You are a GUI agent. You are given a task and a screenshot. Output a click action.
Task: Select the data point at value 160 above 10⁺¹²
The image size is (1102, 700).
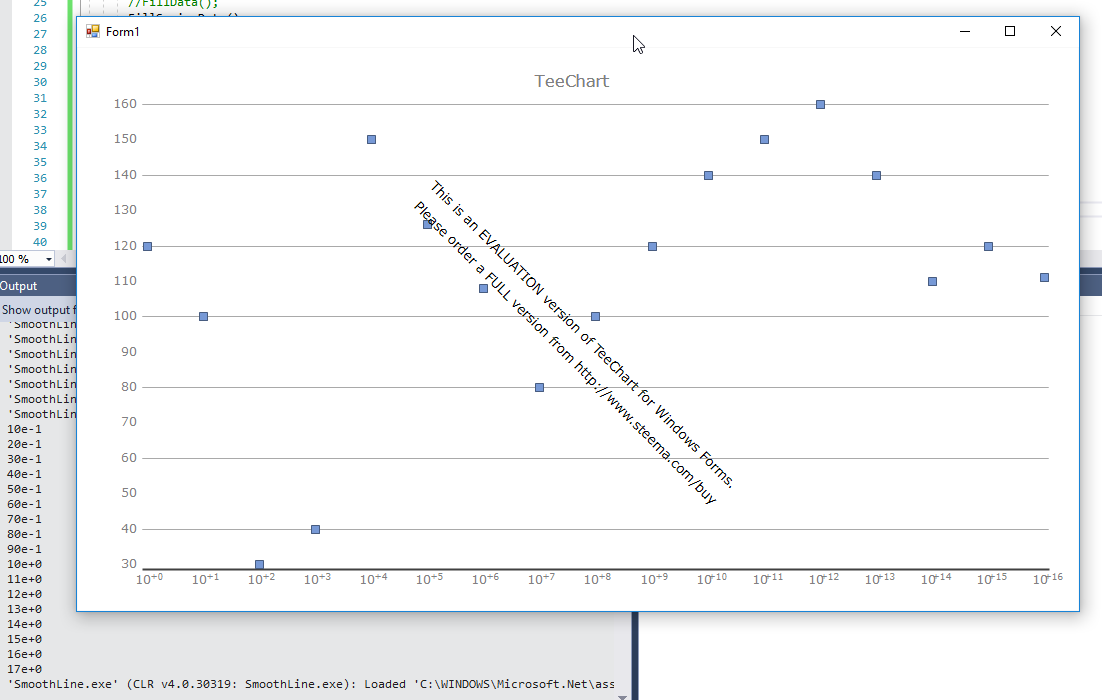821,105
